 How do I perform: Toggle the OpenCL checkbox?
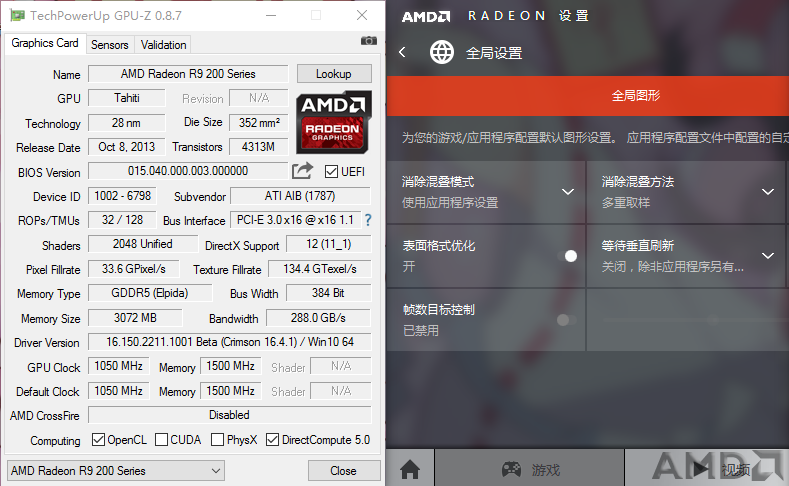(98, 440)
